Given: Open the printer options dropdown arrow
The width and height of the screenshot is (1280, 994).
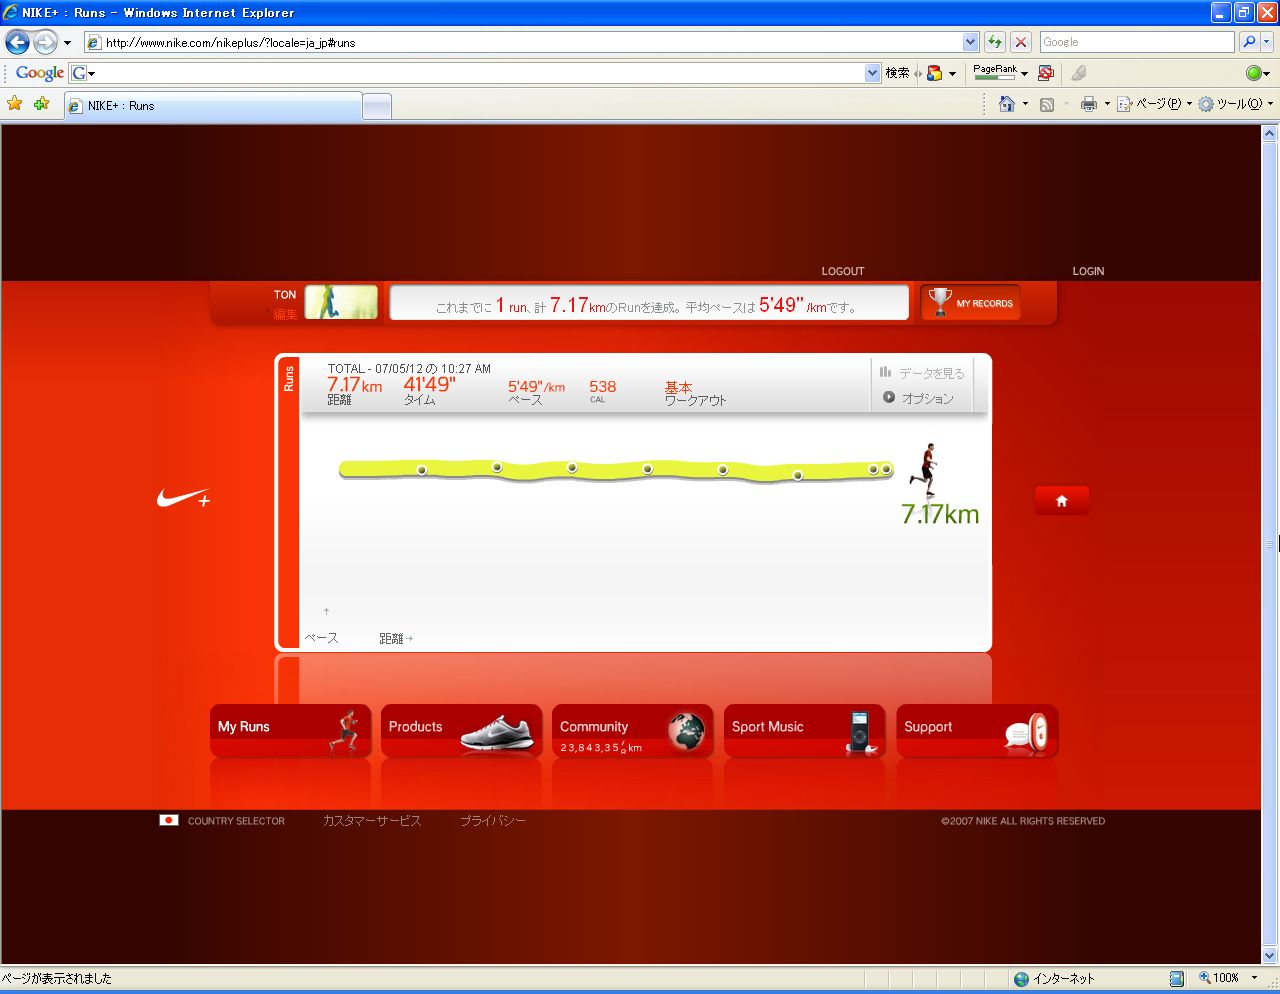Looking at the screenshot, I should point(1107,104).
